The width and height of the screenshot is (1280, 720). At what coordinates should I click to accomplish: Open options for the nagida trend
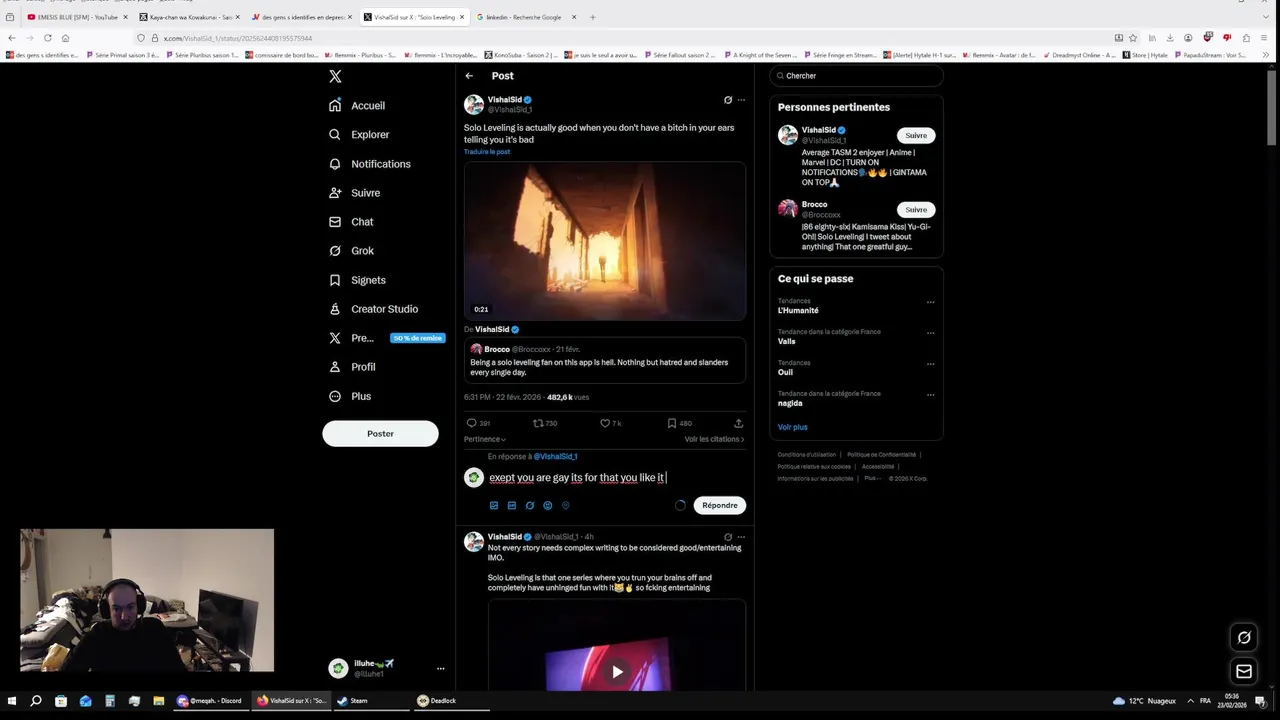pyautogui.click(x=930, y=395)
